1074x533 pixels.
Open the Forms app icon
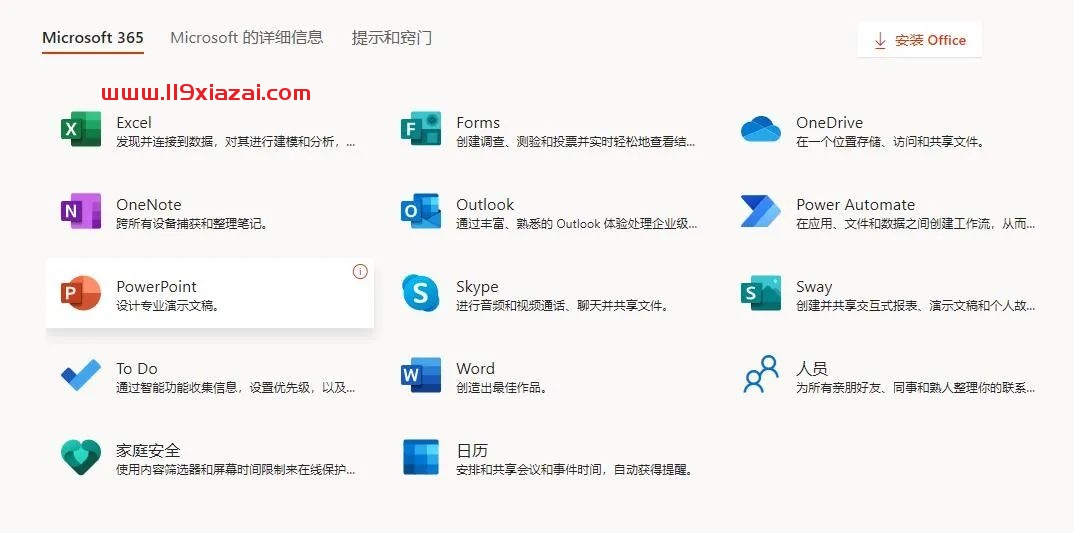[x=421, y=129]
